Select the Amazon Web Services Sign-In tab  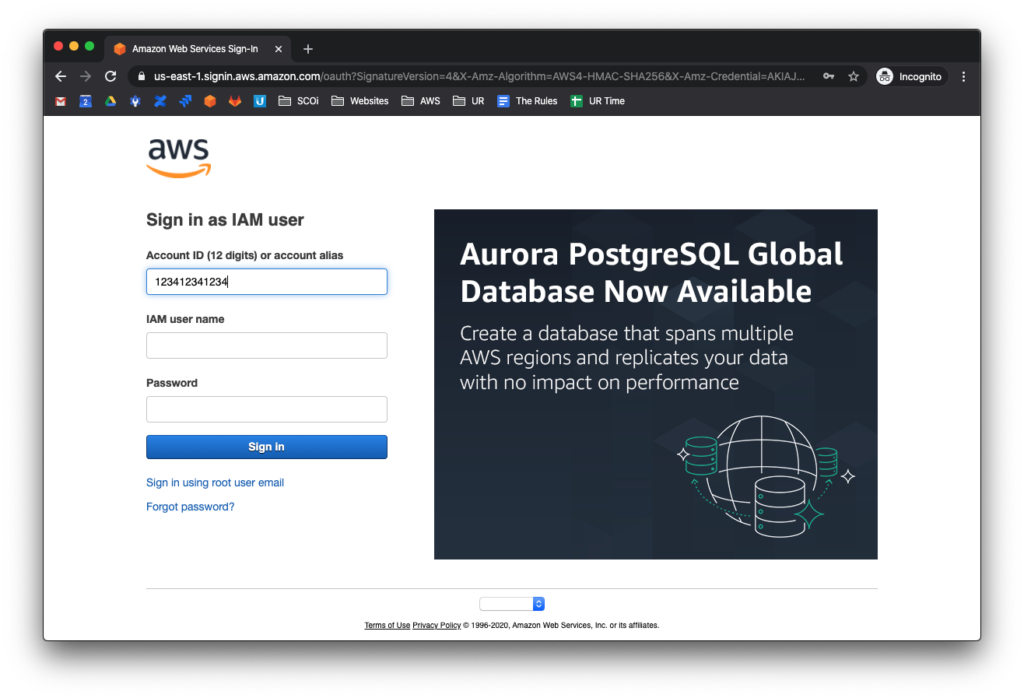pyautogui.click(x=195, y=49)
